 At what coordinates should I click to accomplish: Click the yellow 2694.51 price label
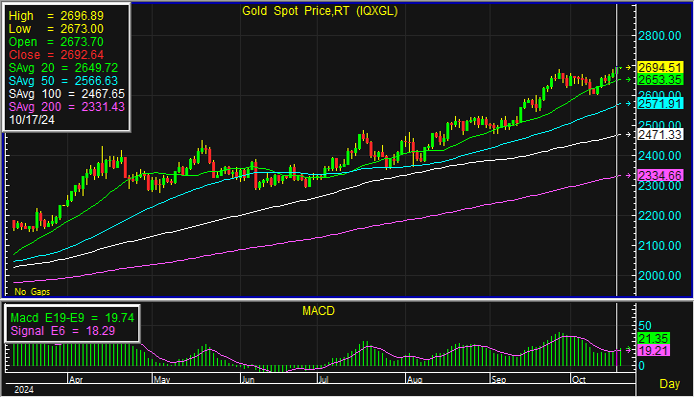(660, 68)
